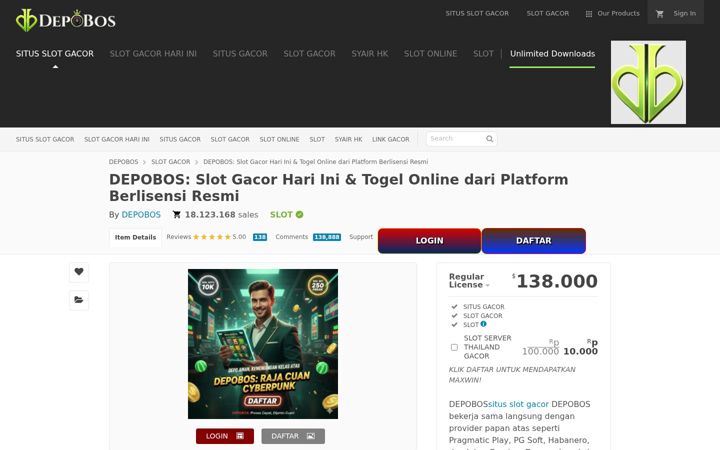
Task: Click DEPOBOS breadcrumb link
Action: [124, 162]
